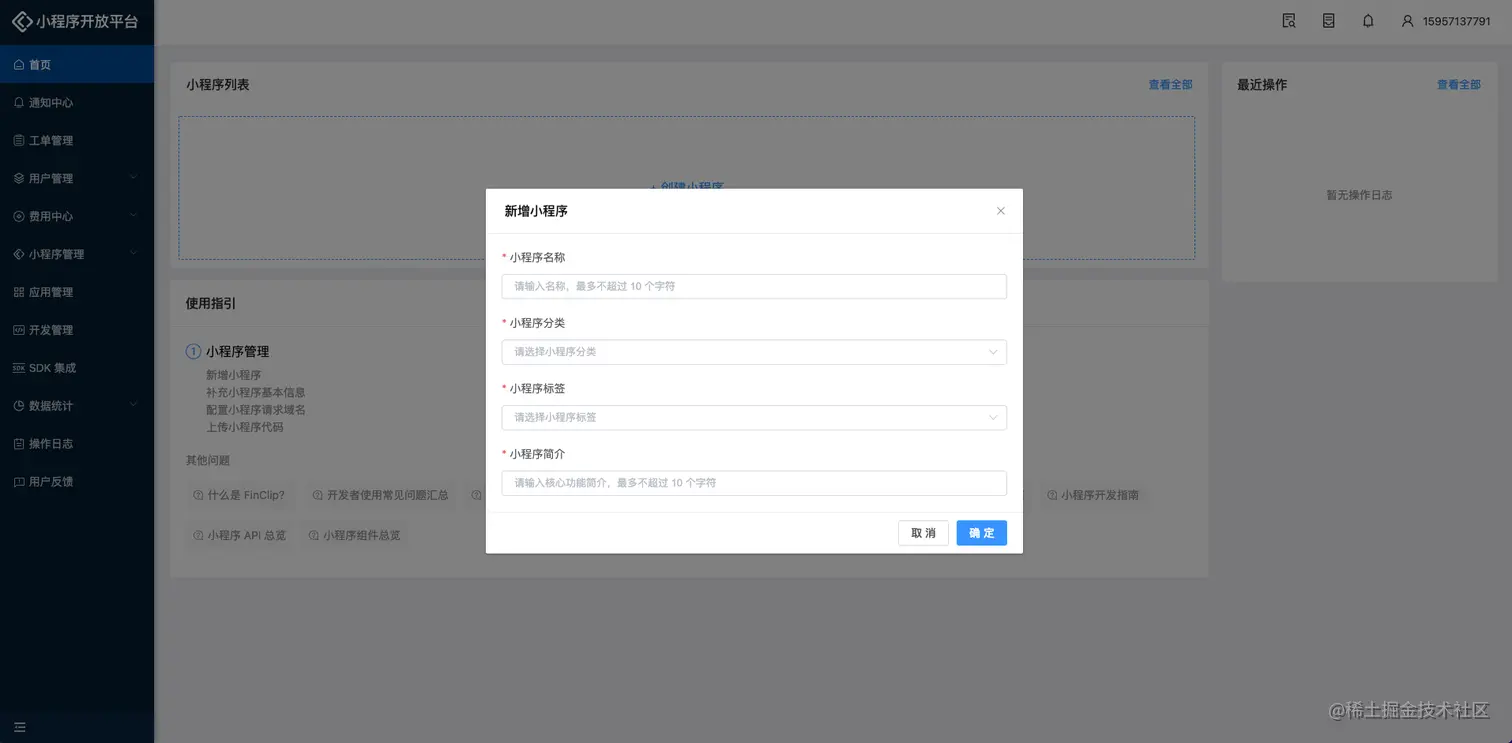The height and width of the screenshot is (743, 1512).
Task: Collapse the sidebar with the bottom menu icon
Action: tap(20, 727)
